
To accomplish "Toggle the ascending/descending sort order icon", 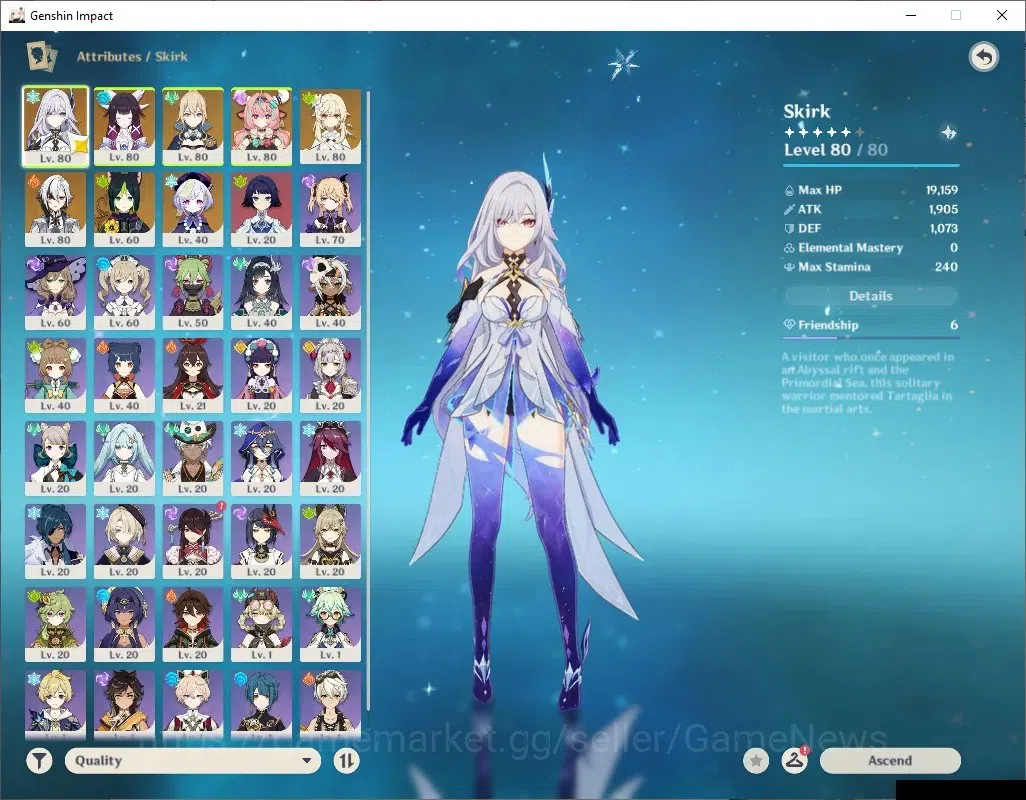I will tap(347, 761).
